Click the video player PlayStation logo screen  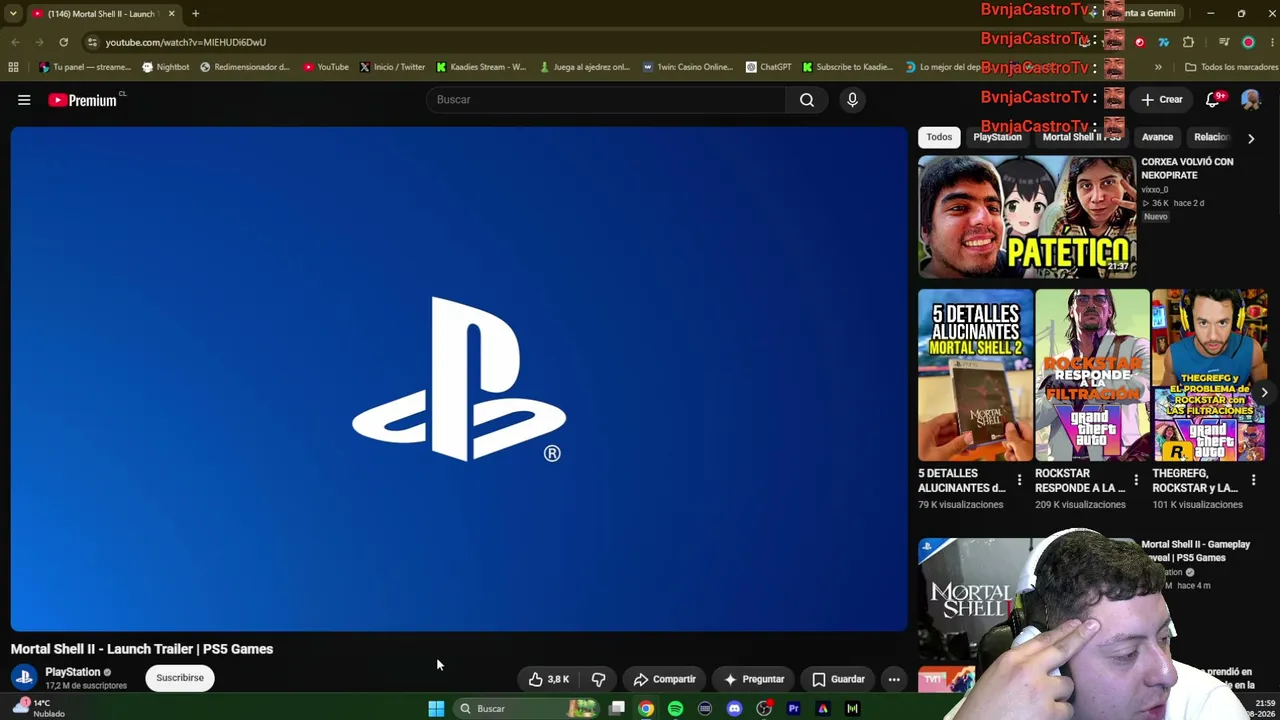(x=459, y=379)
